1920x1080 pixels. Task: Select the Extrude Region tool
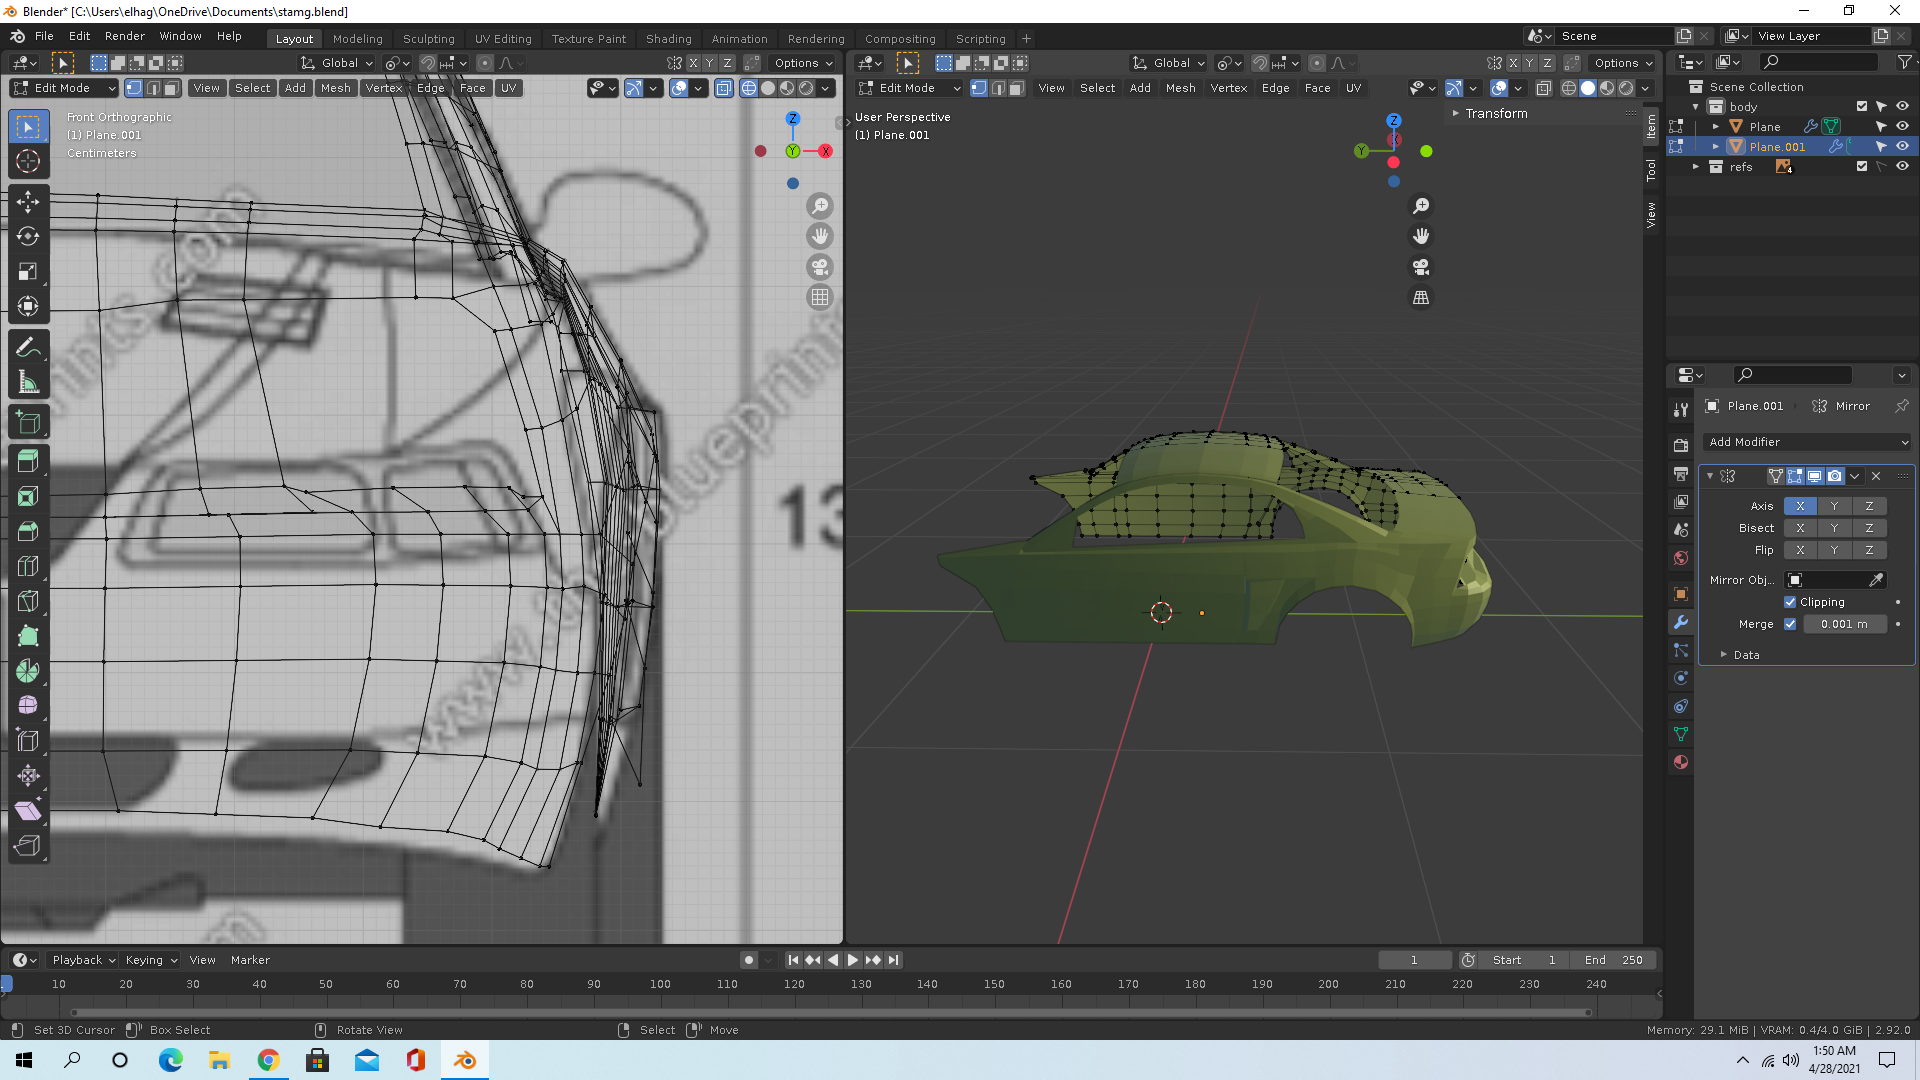pos(28,461)
